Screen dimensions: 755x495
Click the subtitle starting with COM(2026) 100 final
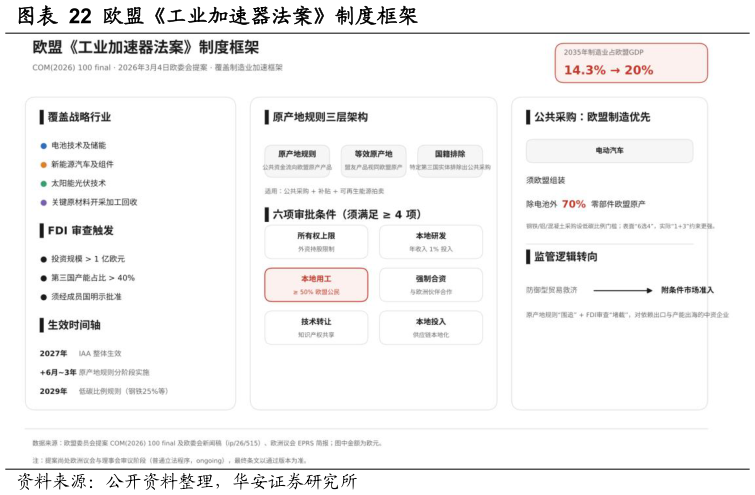tap(157, 67)
